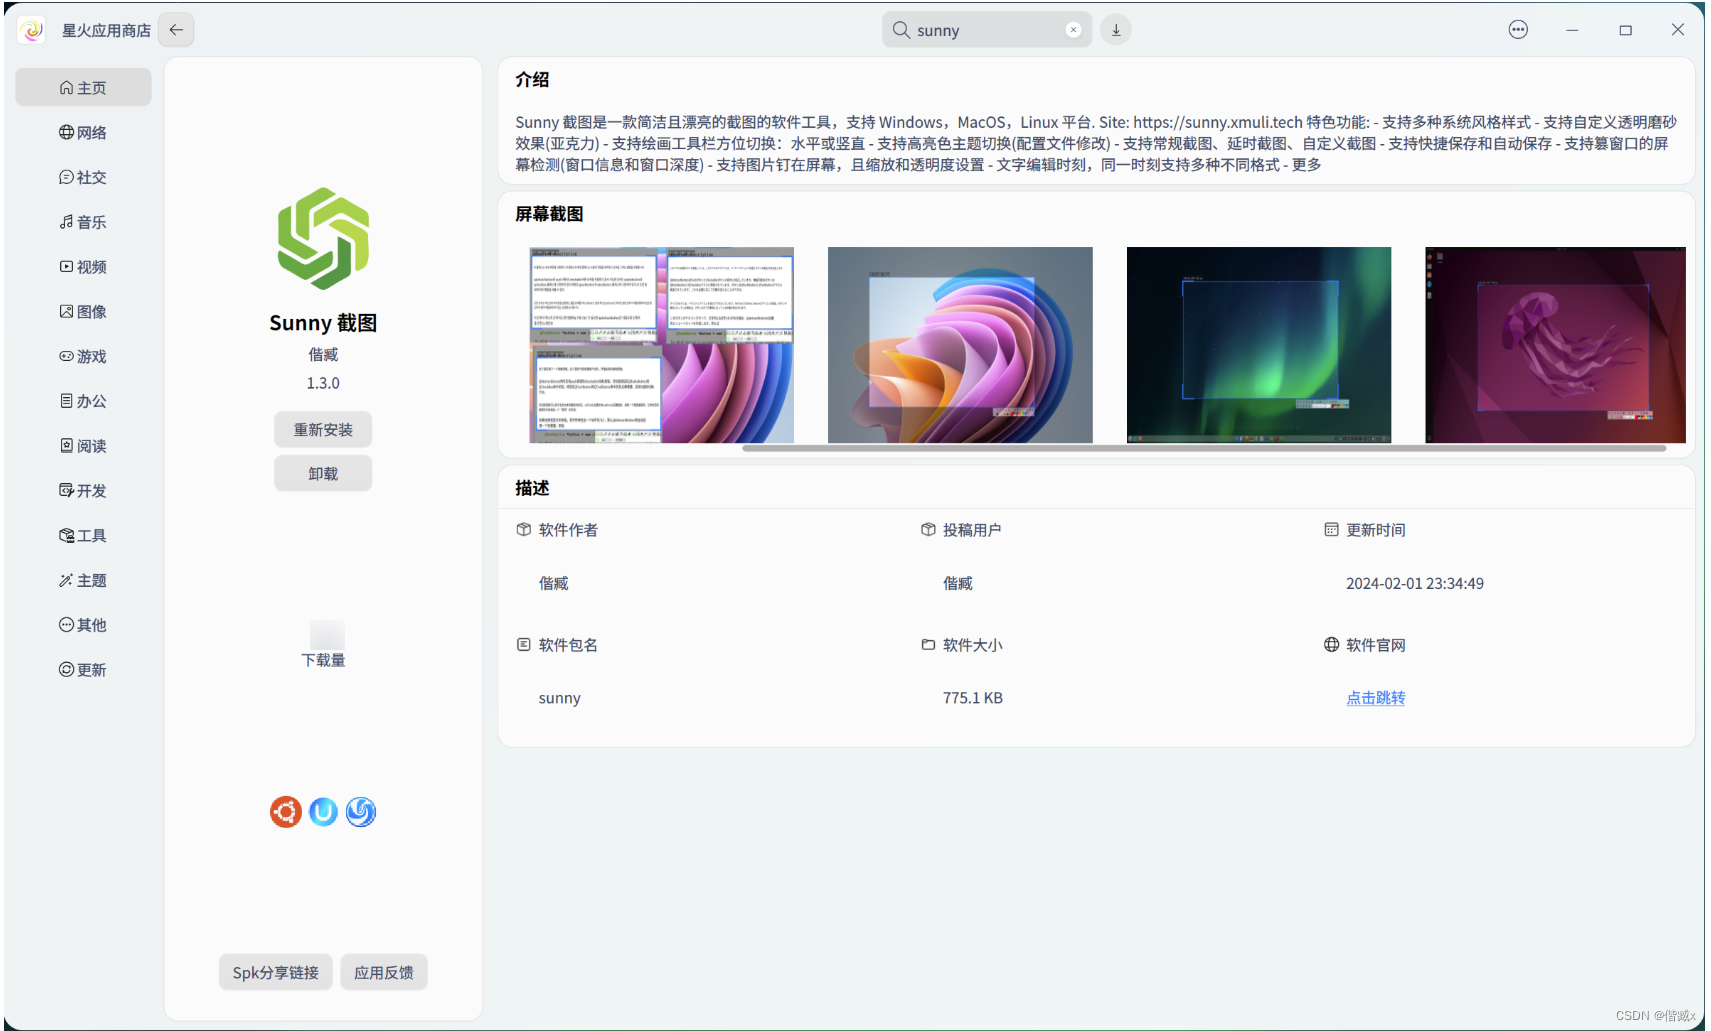This screenshot has width=1711, height=1031.
Task: Click the screenshots horizontal scrollbar
Action: point(1204,449)
